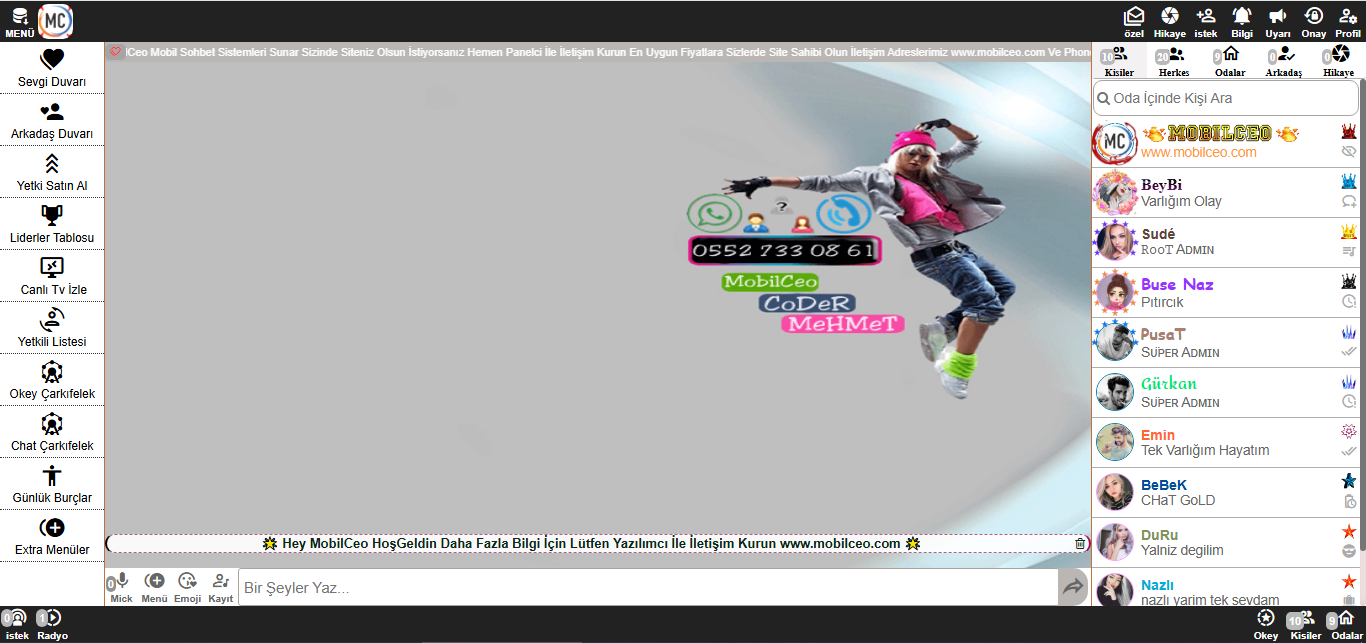Select user Nazlı in list

[1225, 587]
